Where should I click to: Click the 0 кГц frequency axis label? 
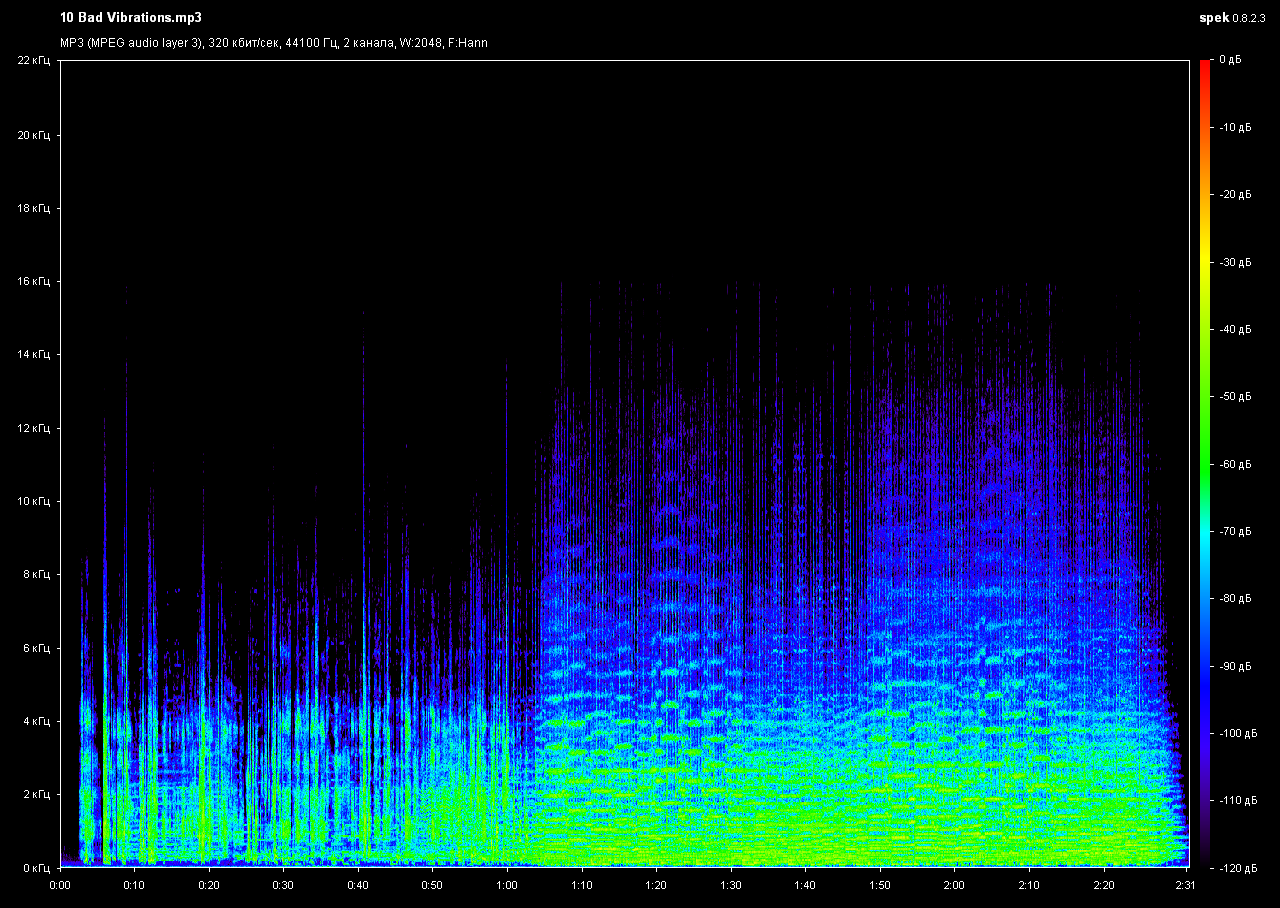[x=35, y=868]
